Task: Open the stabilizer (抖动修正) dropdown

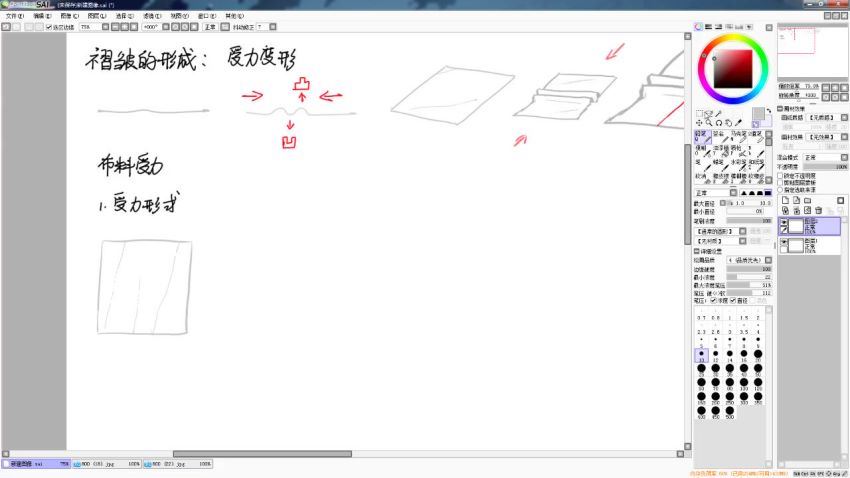Action: click(x=273, y=27)
